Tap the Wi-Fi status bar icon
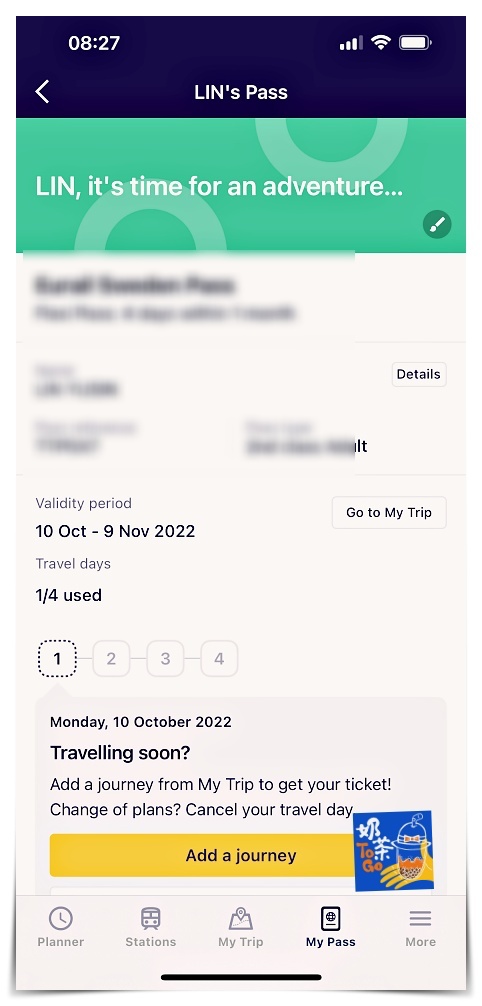Viewport: 482px width, 1006px height. click(381, 43)
